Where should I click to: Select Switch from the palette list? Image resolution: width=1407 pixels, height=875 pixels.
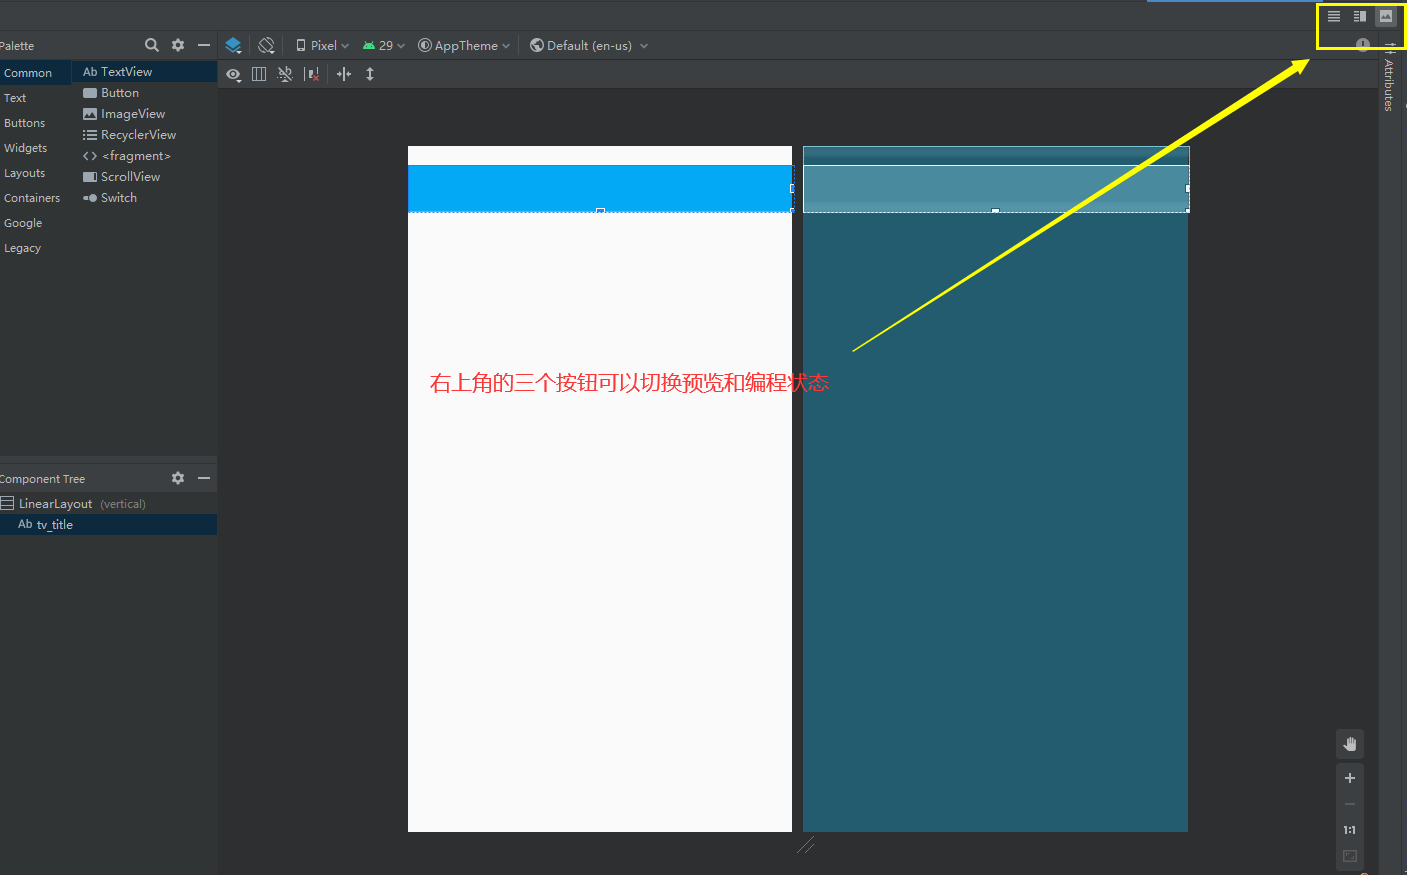[117, 197]
